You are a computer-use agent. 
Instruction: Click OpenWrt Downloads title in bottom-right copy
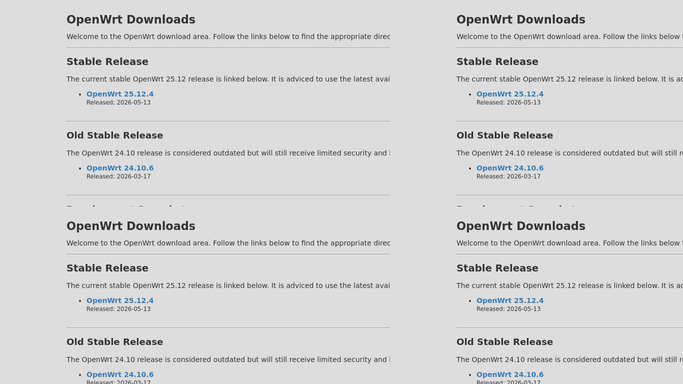pos(521,226)
